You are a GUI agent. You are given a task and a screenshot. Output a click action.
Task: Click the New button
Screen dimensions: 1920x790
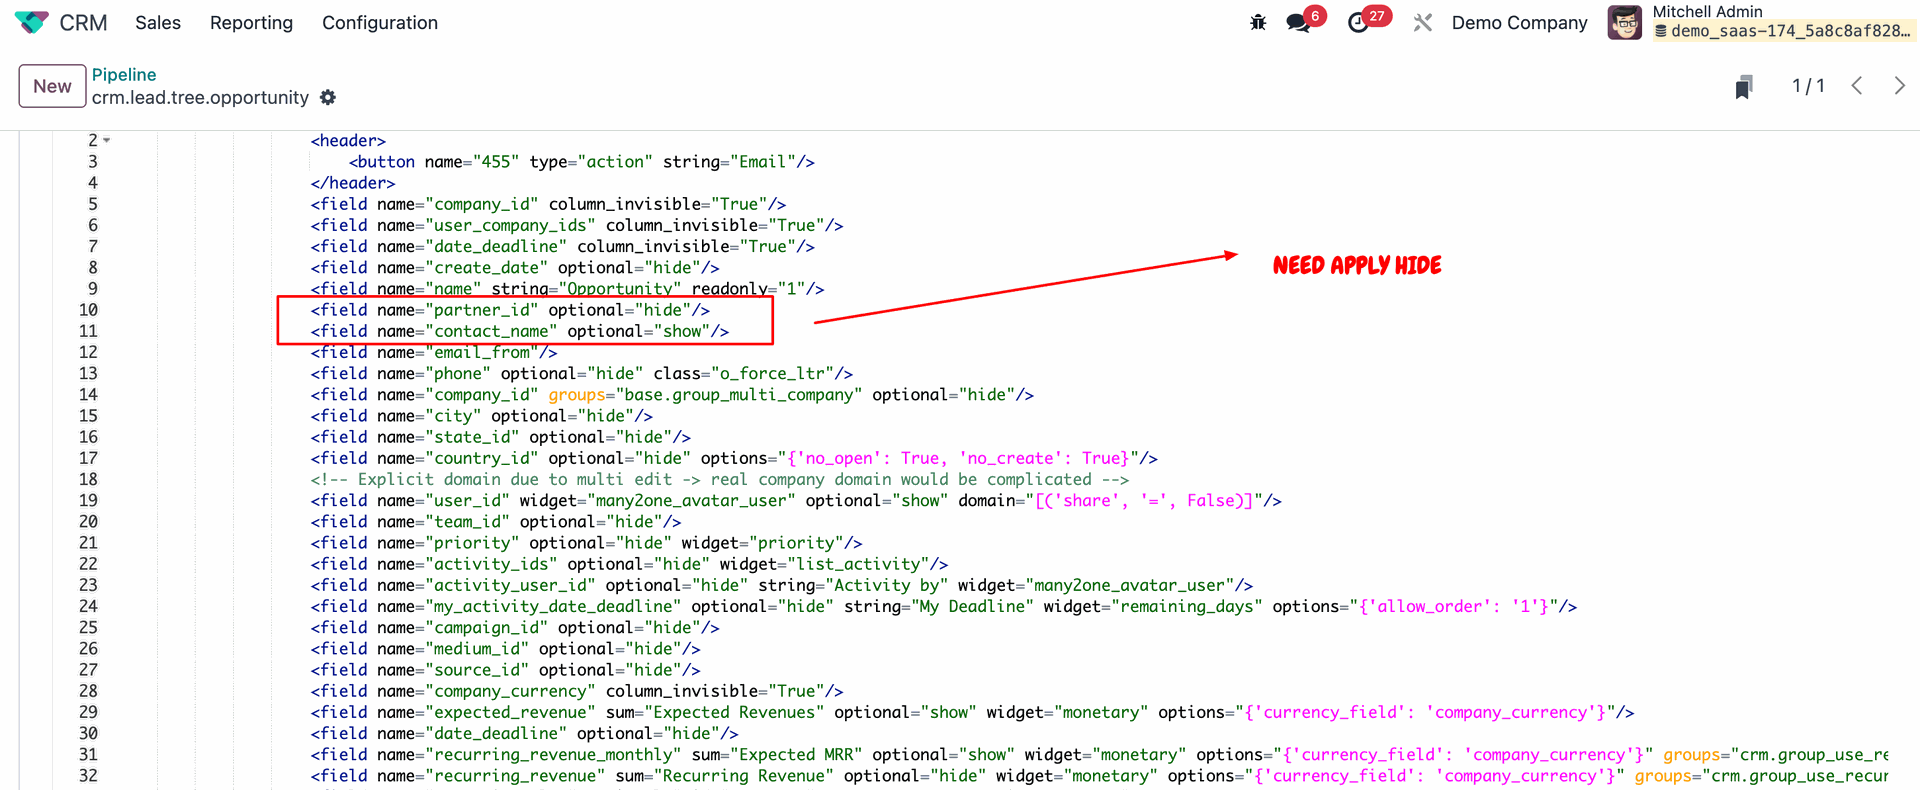pos(52,86)
